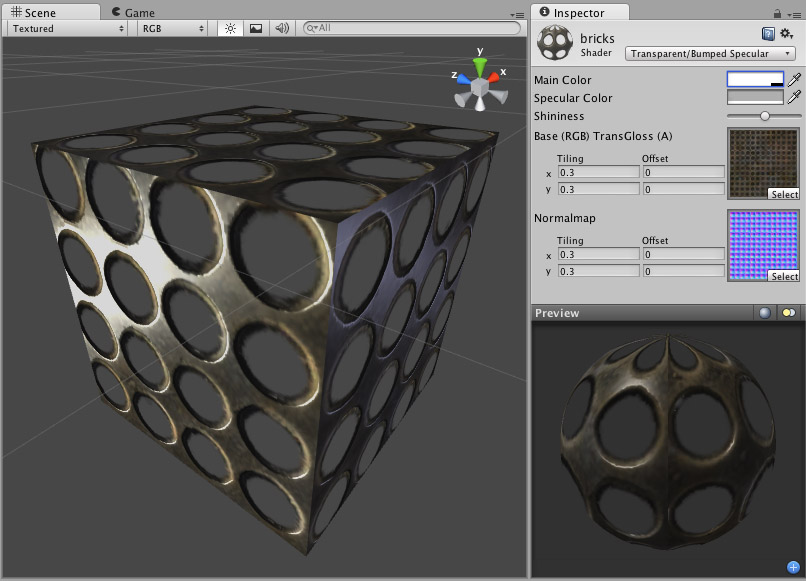Open the Transparent/Bumped Specular shader dropdown
806x581 pixels.
[x=710, y=52]
